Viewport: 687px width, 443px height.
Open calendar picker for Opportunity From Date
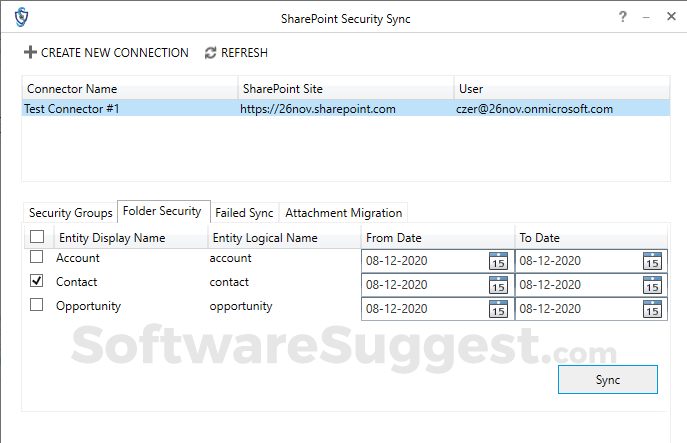498,309
